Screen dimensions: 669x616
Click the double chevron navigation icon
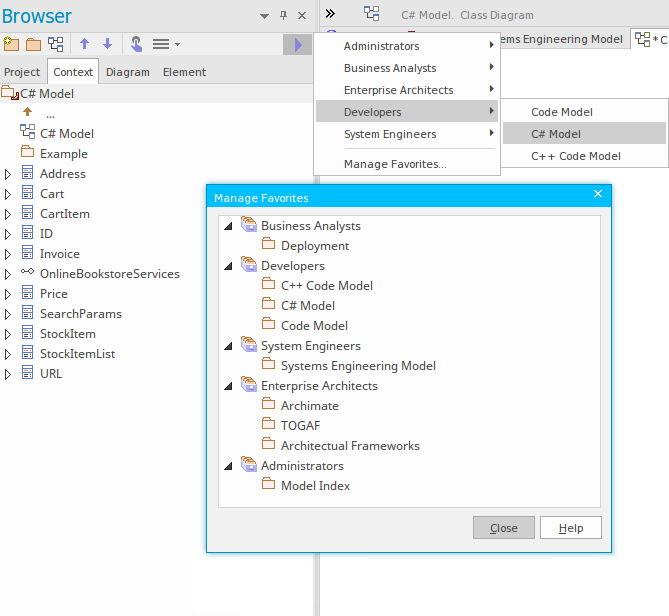(x=331, y=14)
